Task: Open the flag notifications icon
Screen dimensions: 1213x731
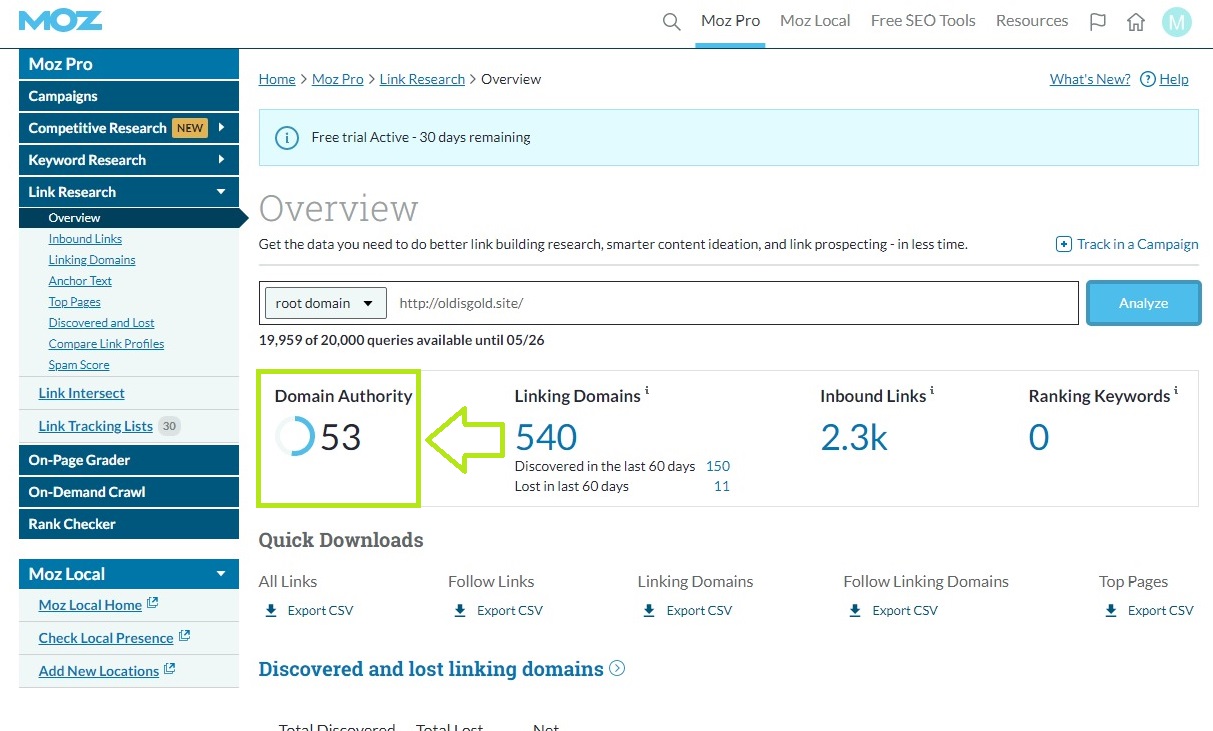Action: [1098, 22]
